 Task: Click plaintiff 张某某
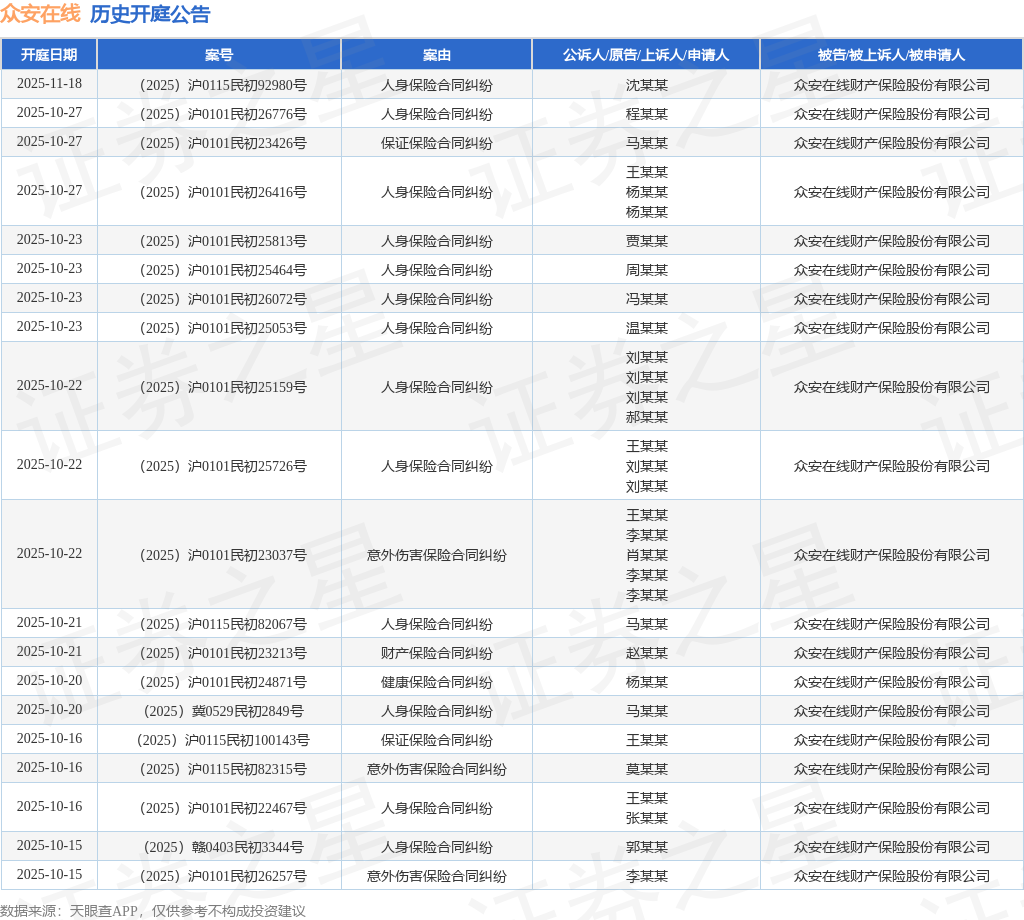(x=647, y=817)
